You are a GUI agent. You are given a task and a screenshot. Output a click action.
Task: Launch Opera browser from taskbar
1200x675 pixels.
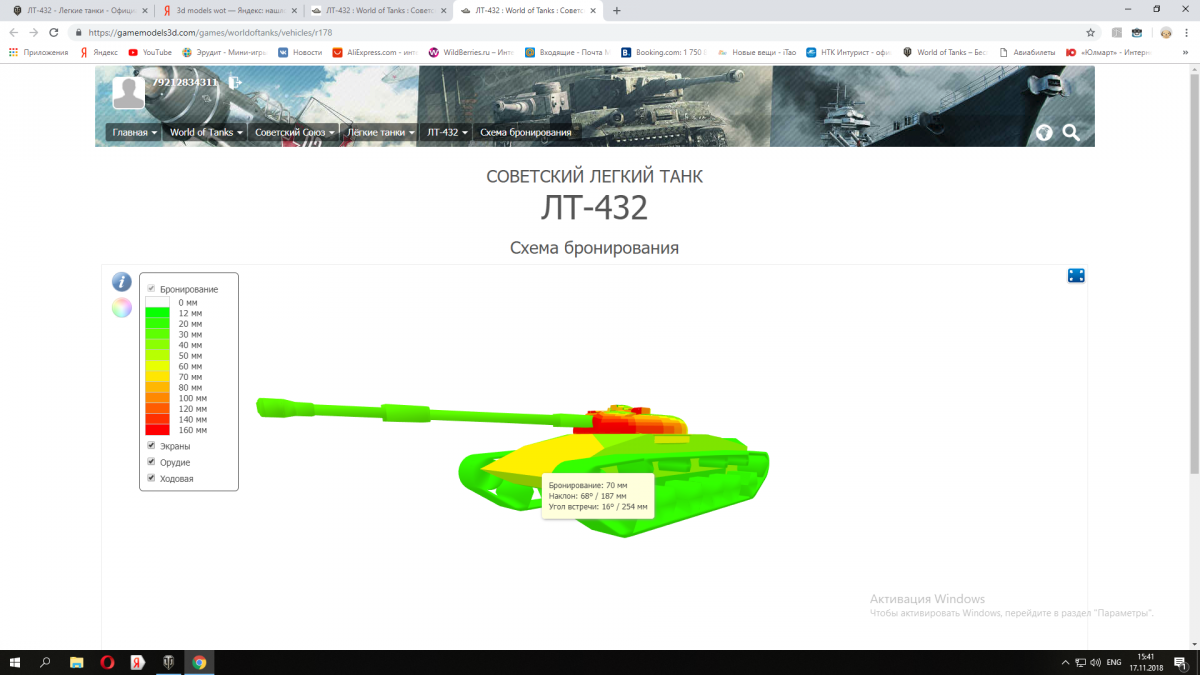click(107, 662)
